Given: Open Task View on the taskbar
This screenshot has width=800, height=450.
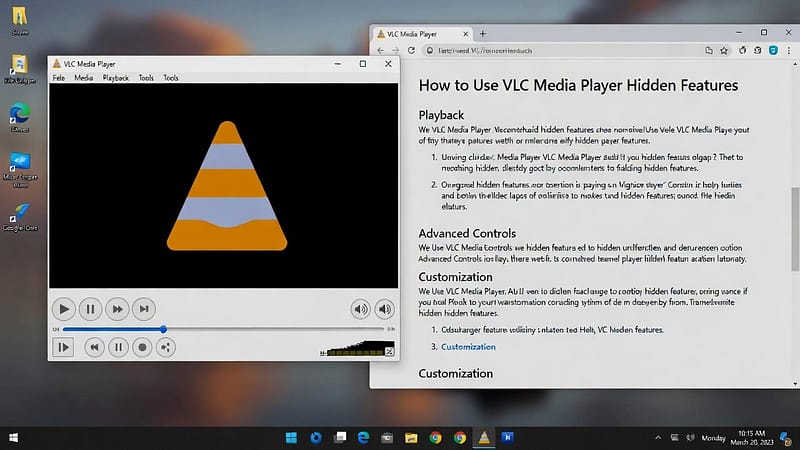Looking at the screenshot, I should click(340, 438).
